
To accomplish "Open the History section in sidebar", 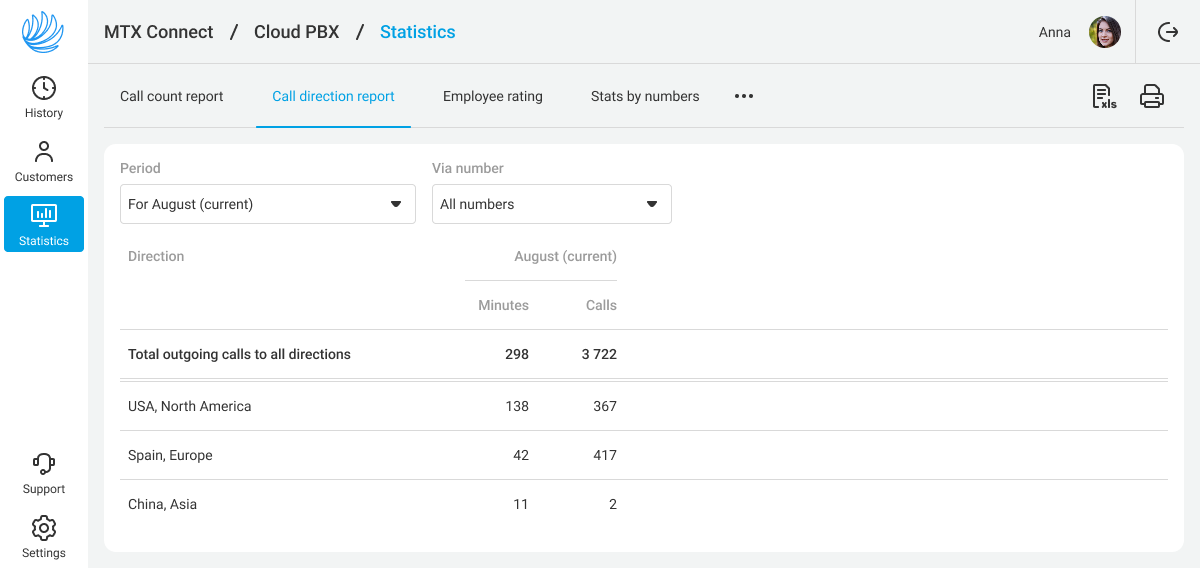I will 44,97.
